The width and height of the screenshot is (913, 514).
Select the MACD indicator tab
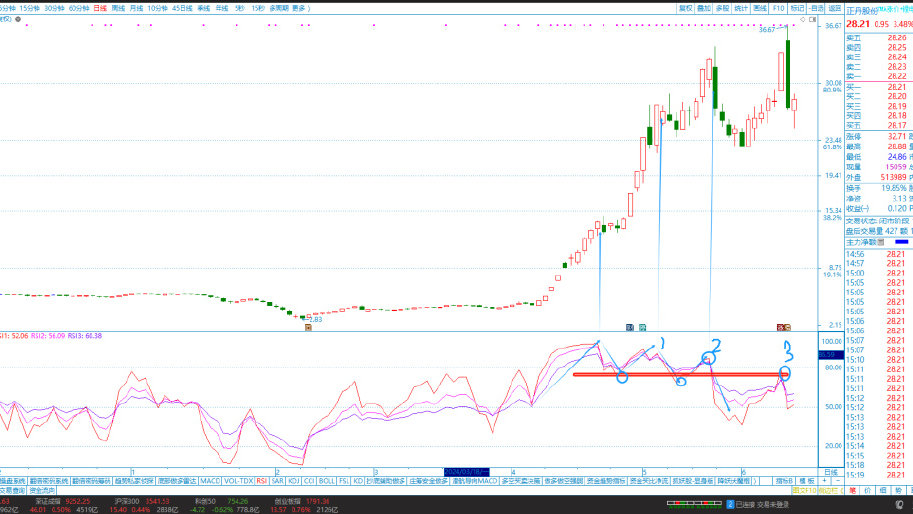(209, 481)
